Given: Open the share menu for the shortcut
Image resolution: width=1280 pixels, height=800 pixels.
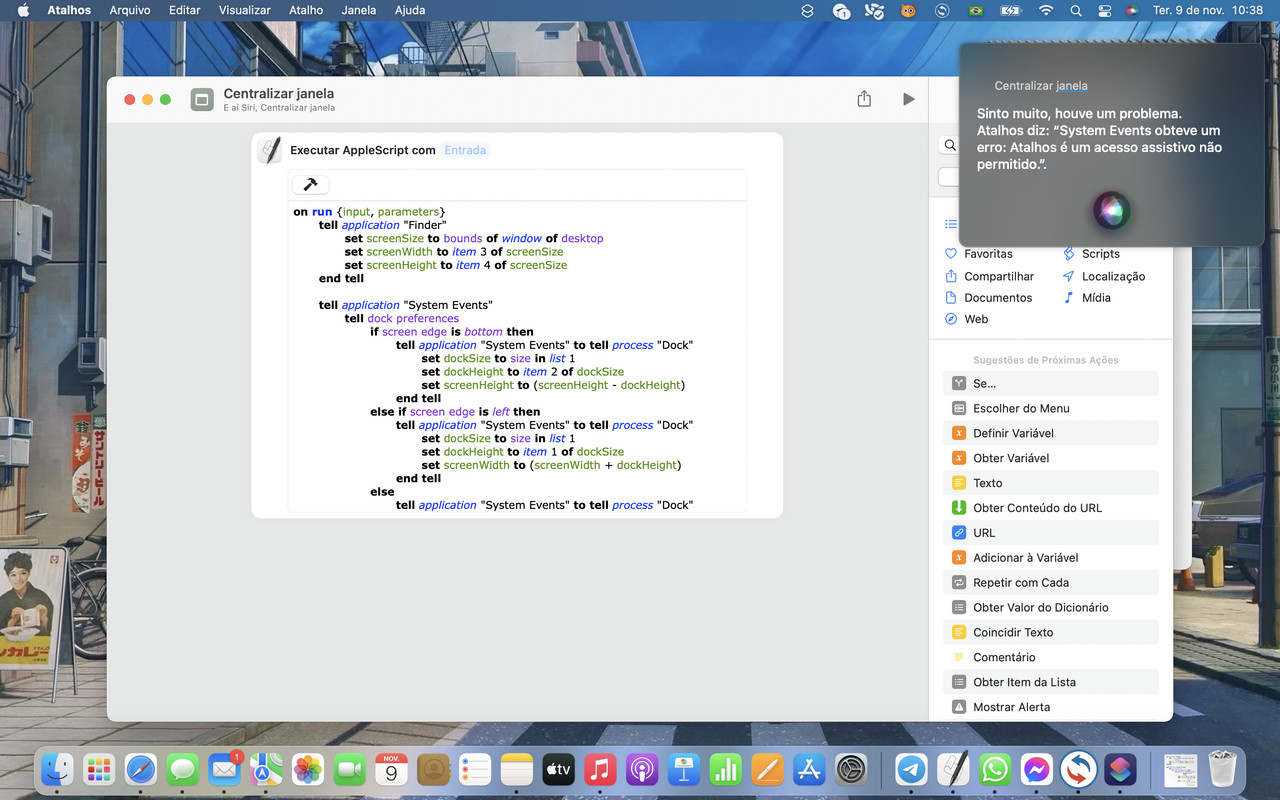Looking at the screenshot, I should 864,99.
